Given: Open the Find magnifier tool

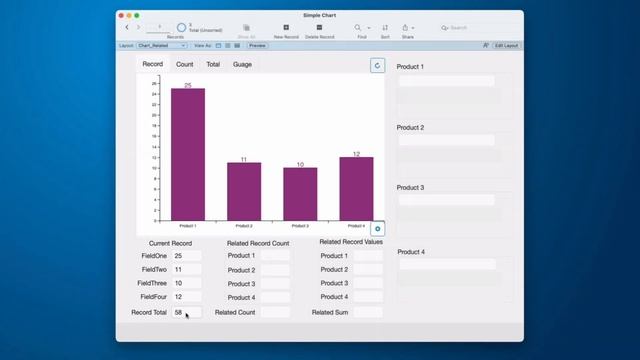Looking at the screenshot, I should pyautogui.click(x=358, y=27).
